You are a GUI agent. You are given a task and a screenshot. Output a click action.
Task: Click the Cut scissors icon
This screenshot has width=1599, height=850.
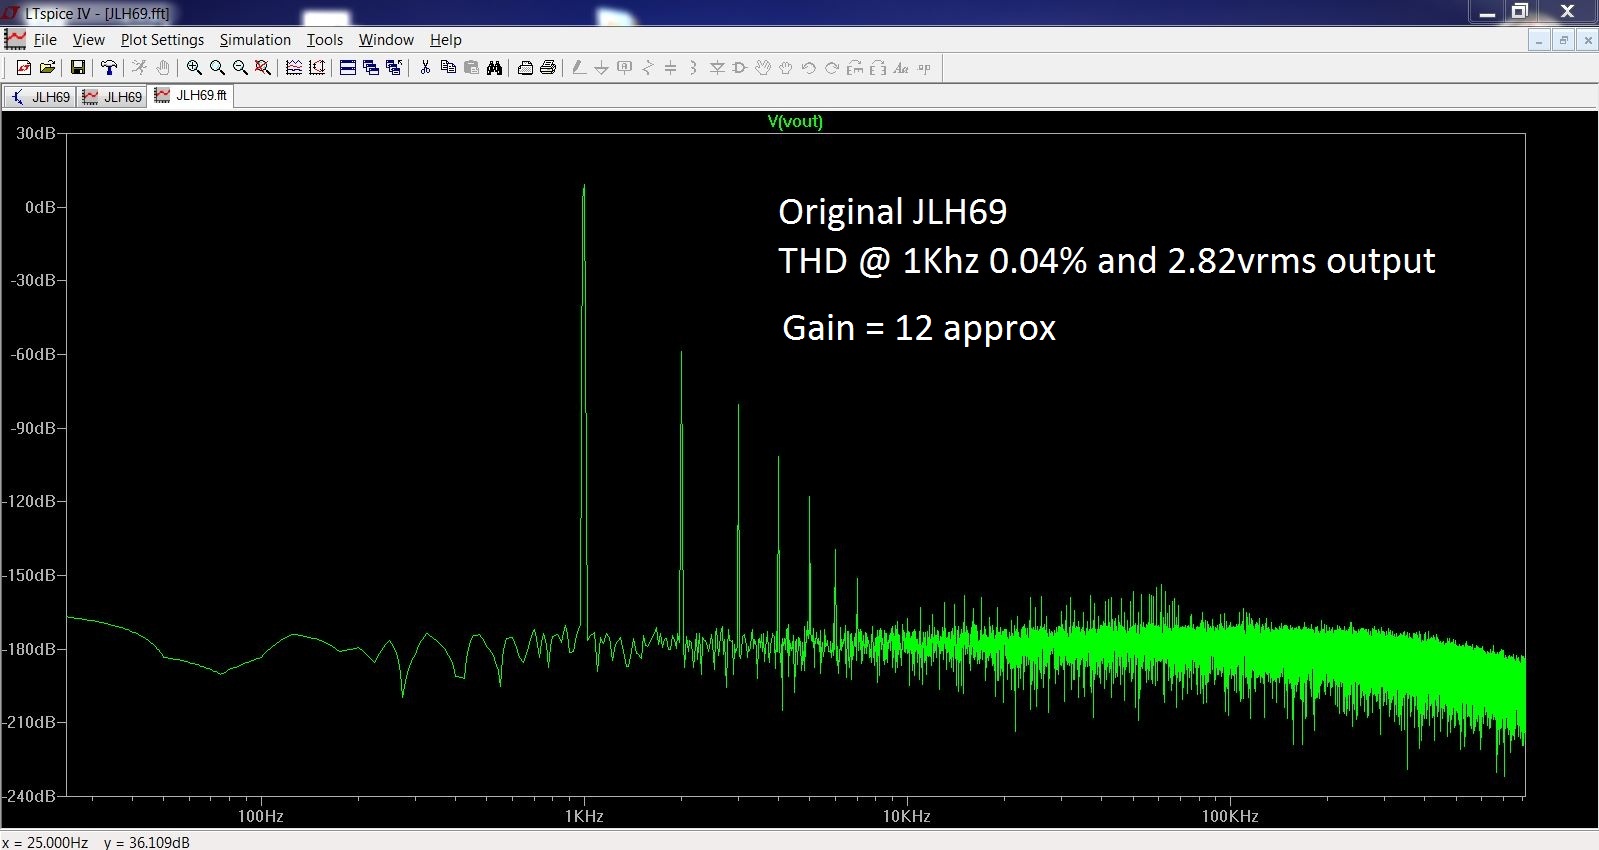pos(425,68)
